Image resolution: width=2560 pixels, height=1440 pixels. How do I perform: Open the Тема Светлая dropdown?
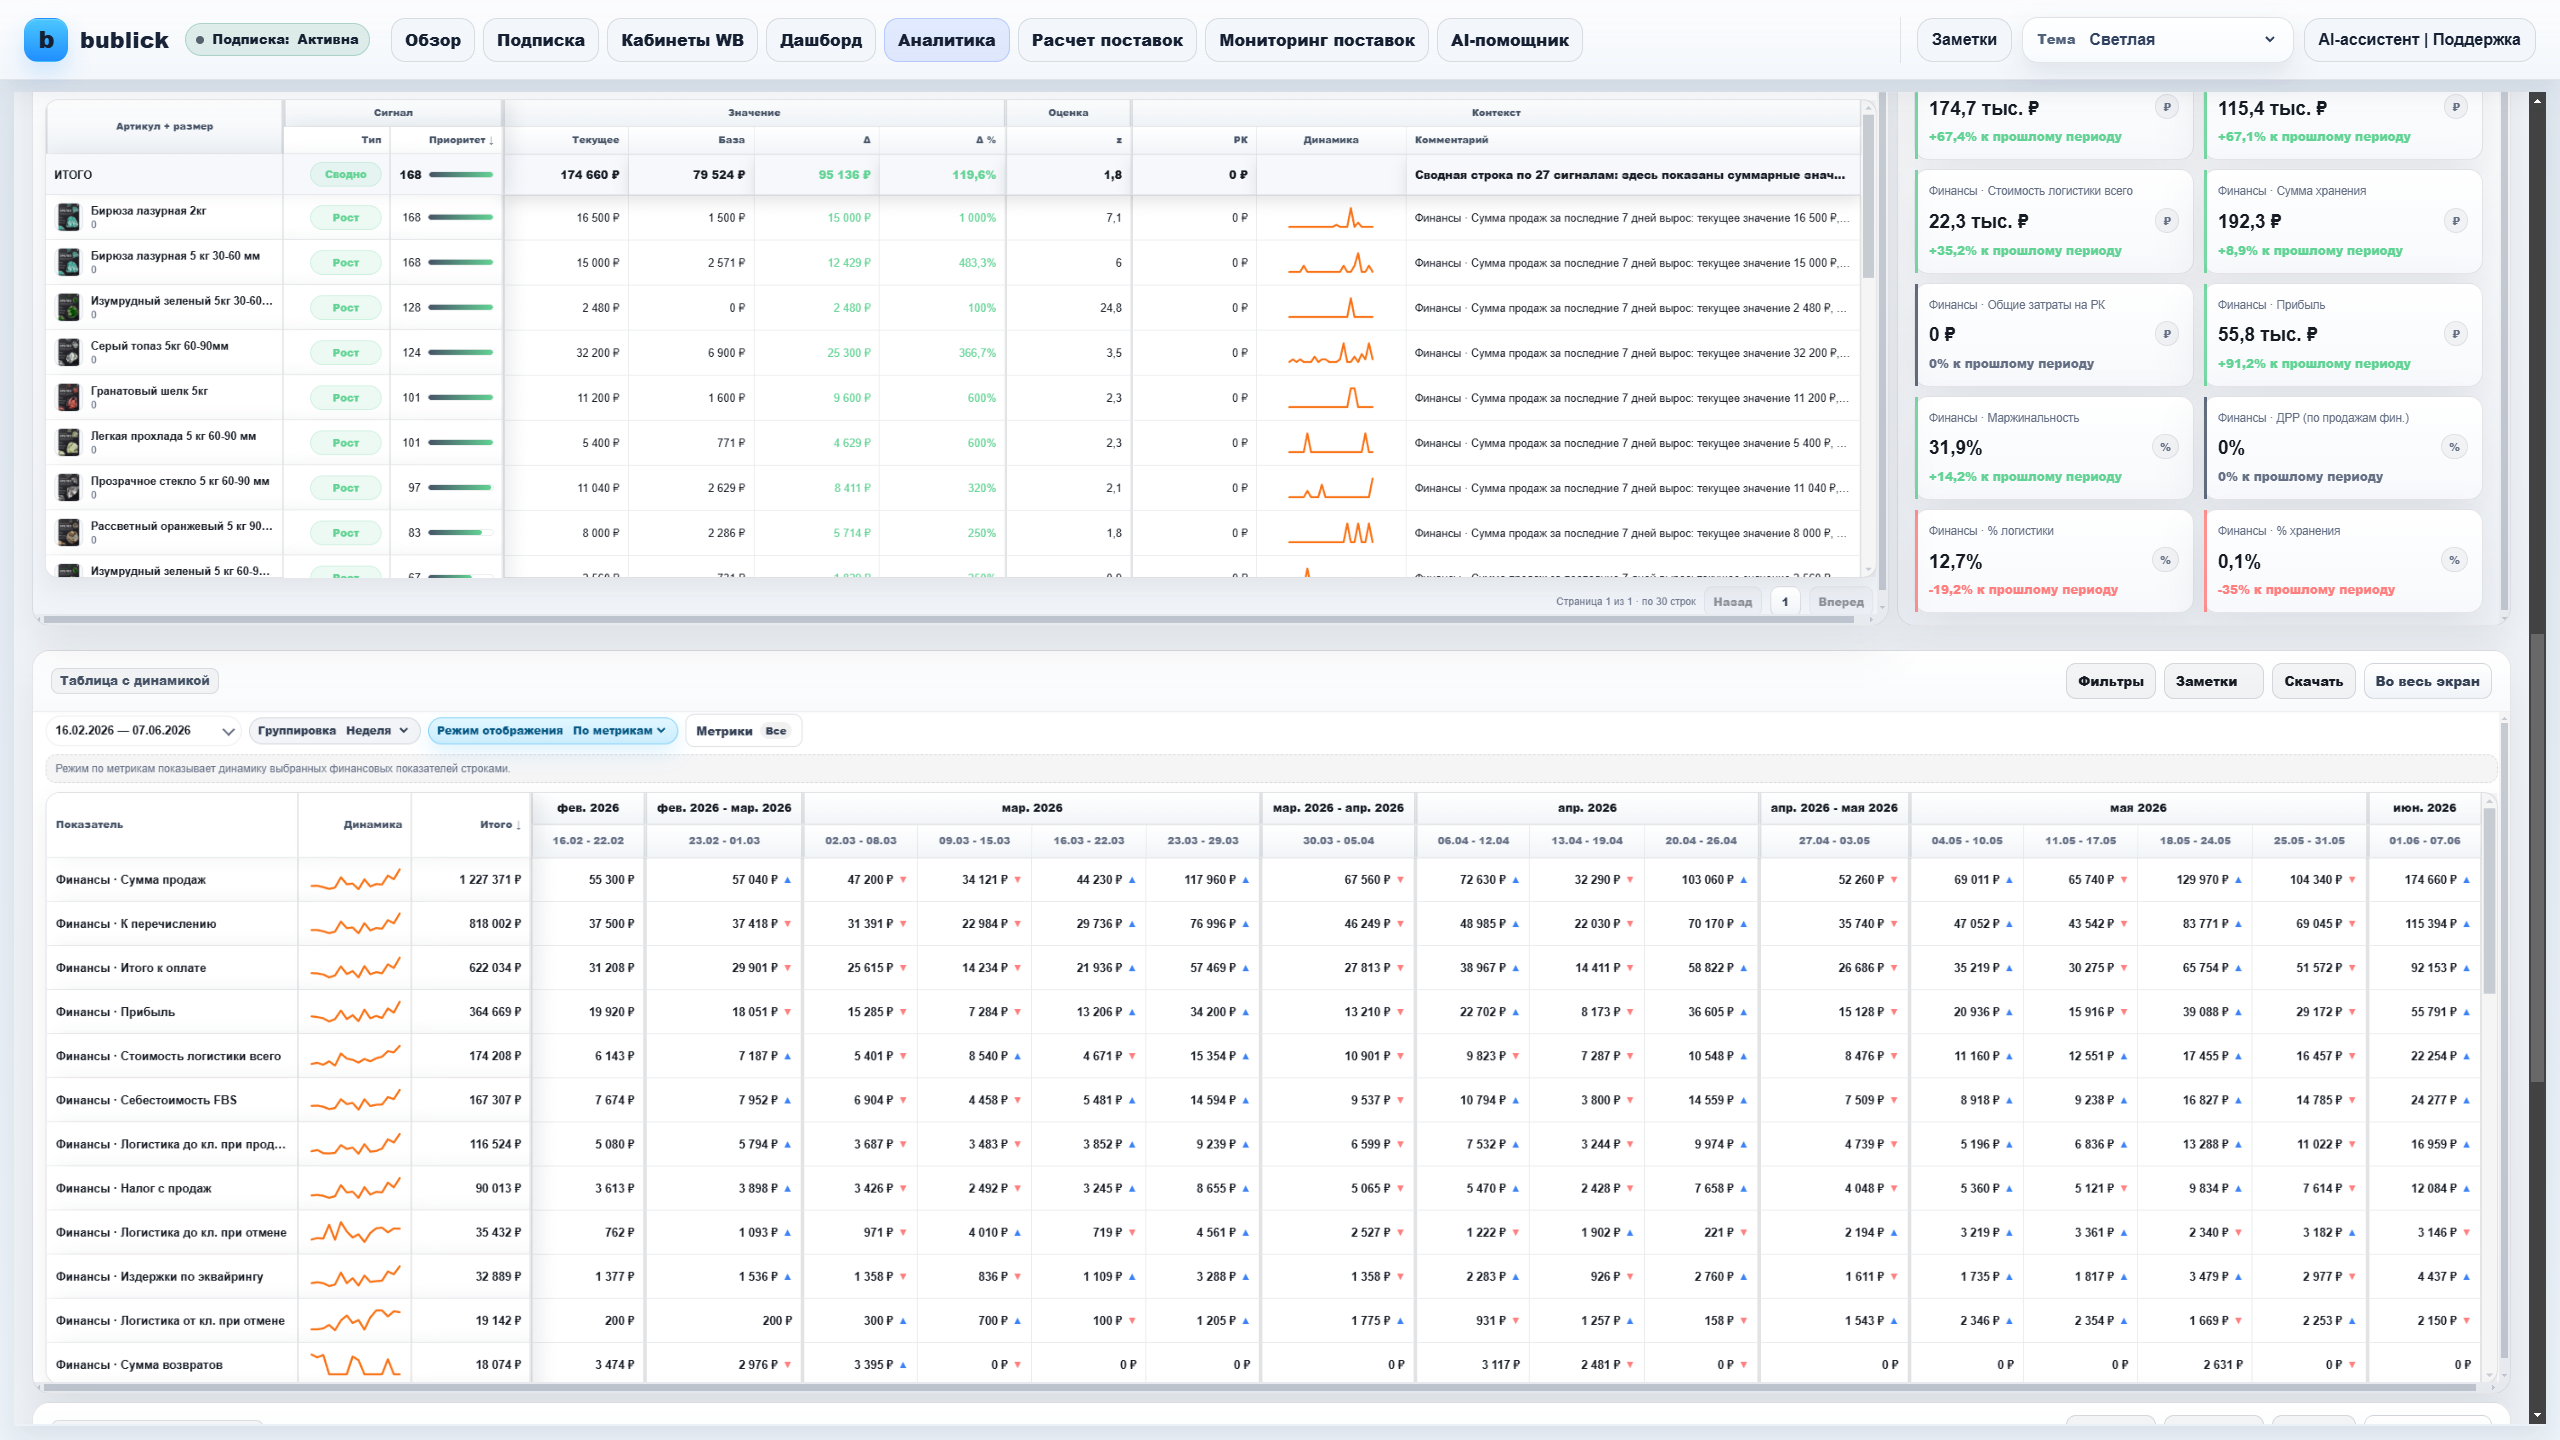coord(2157,40)
